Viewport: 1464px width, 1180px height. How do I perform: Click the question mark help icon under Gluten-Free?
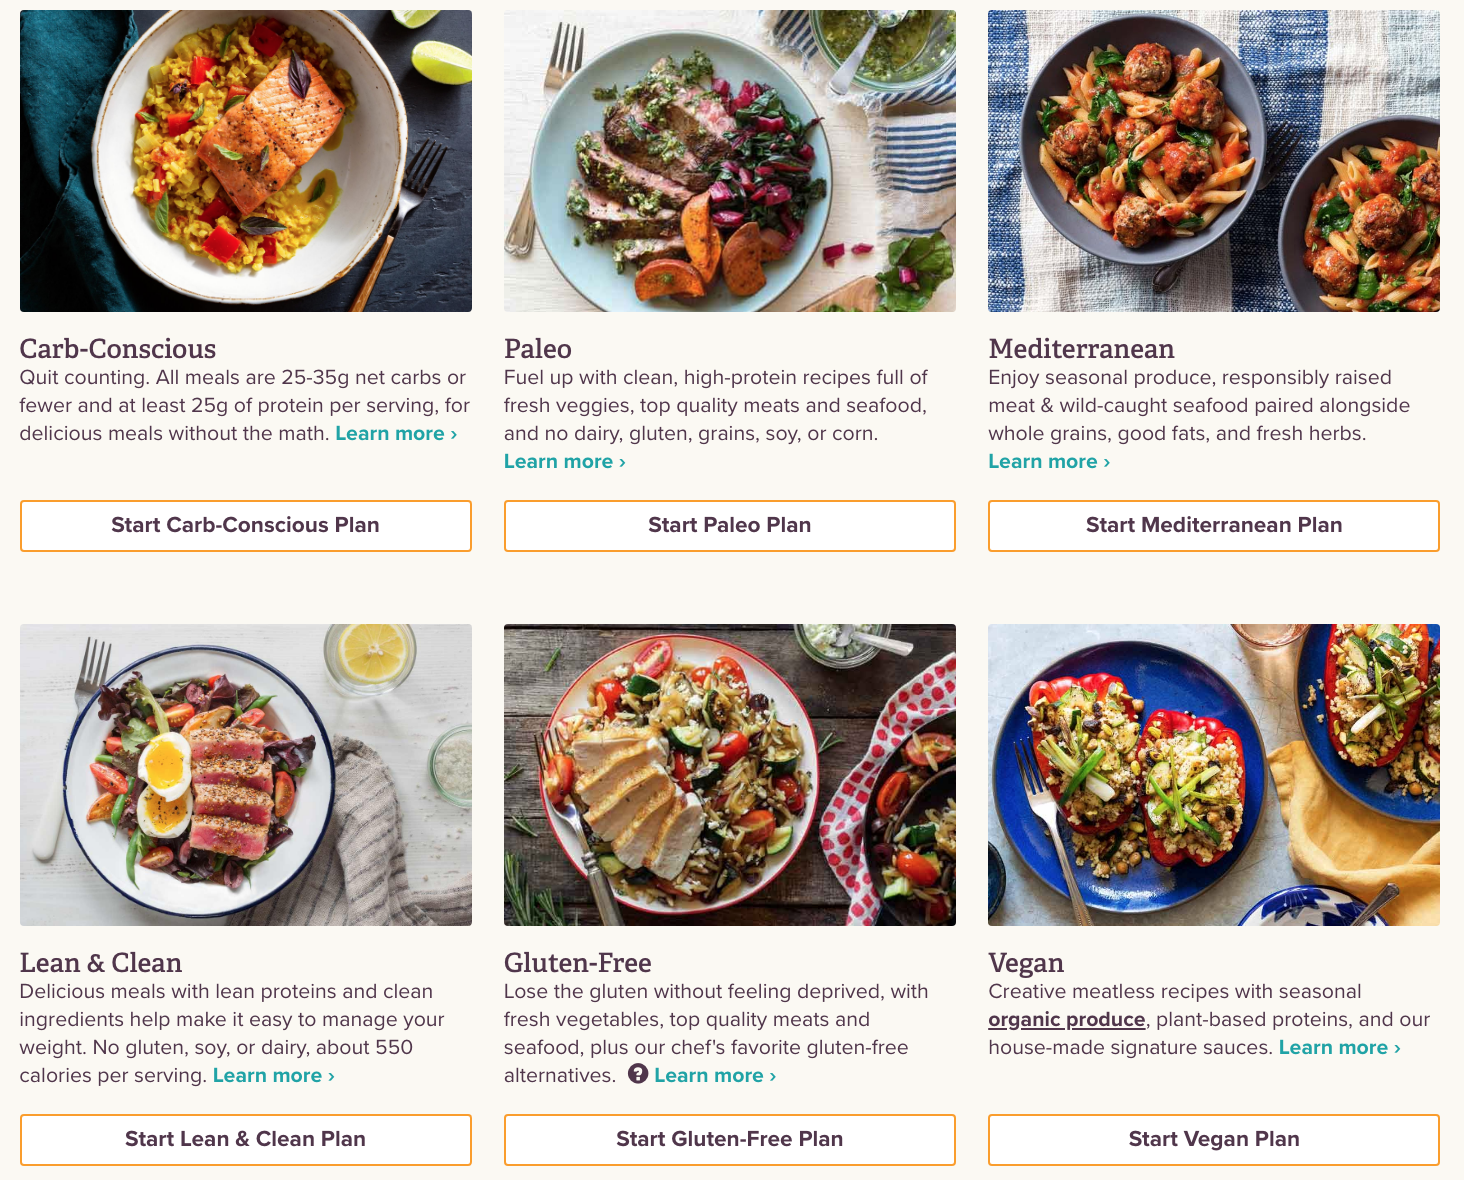[638, 1074]
